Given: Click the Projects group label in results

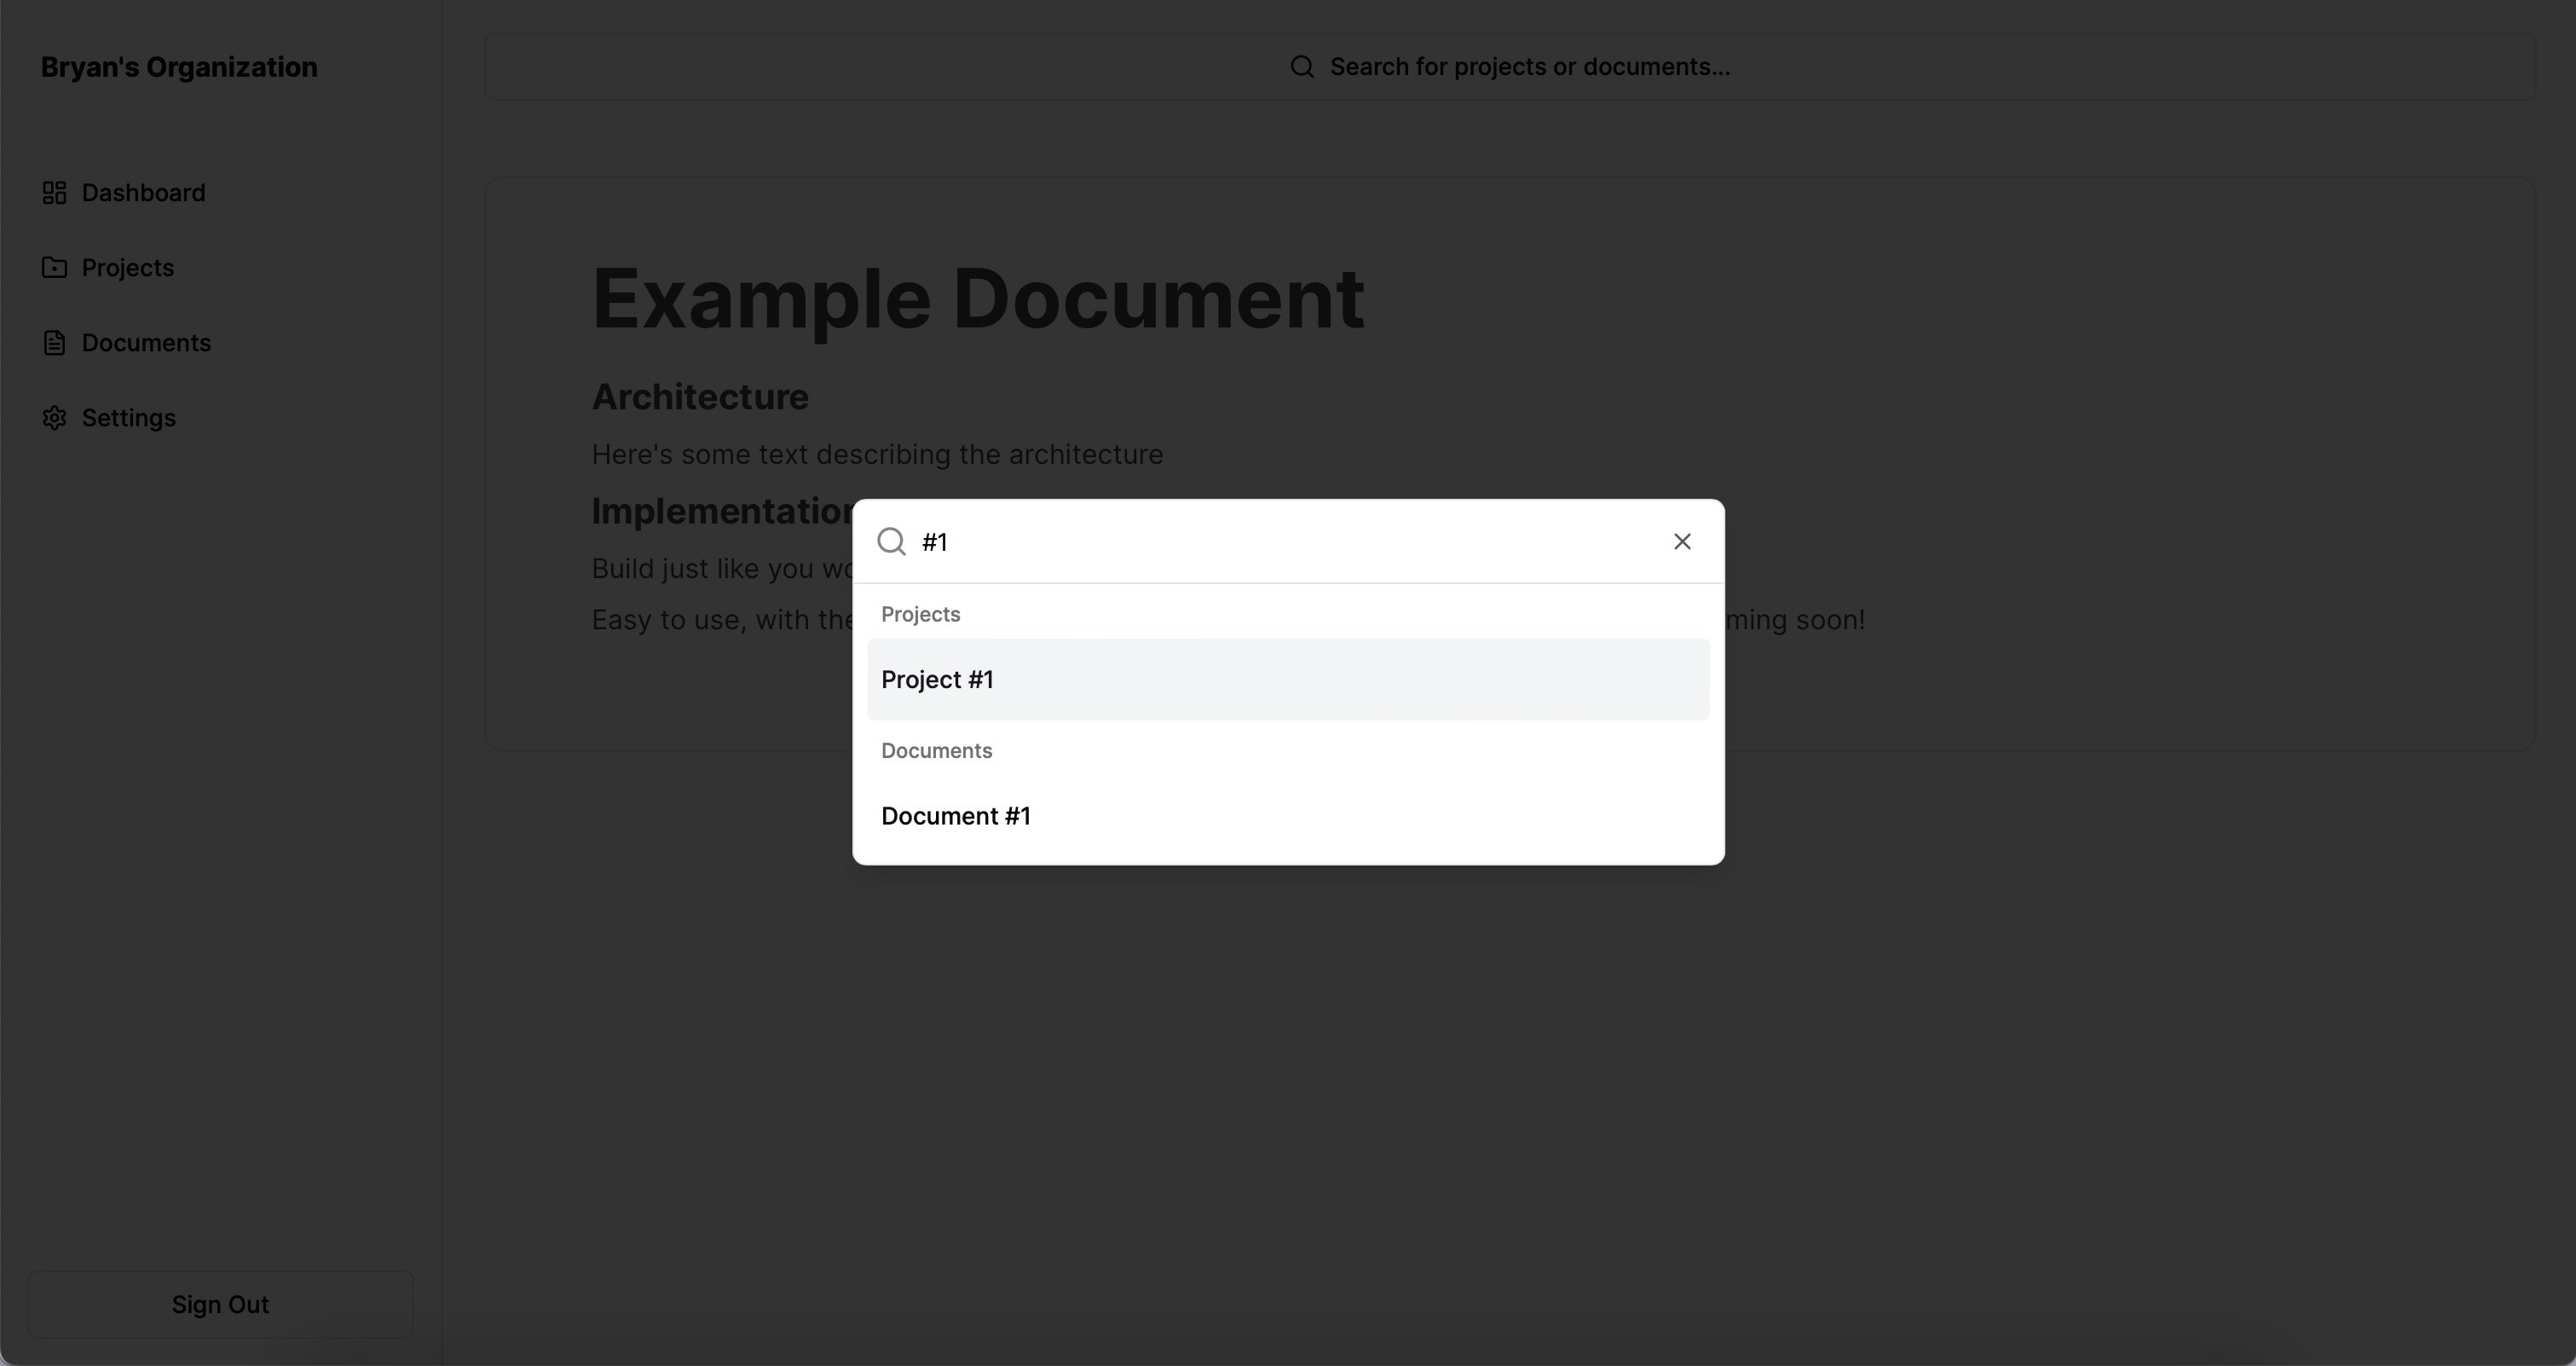Looking at the screenshot, I should (920, 614).
